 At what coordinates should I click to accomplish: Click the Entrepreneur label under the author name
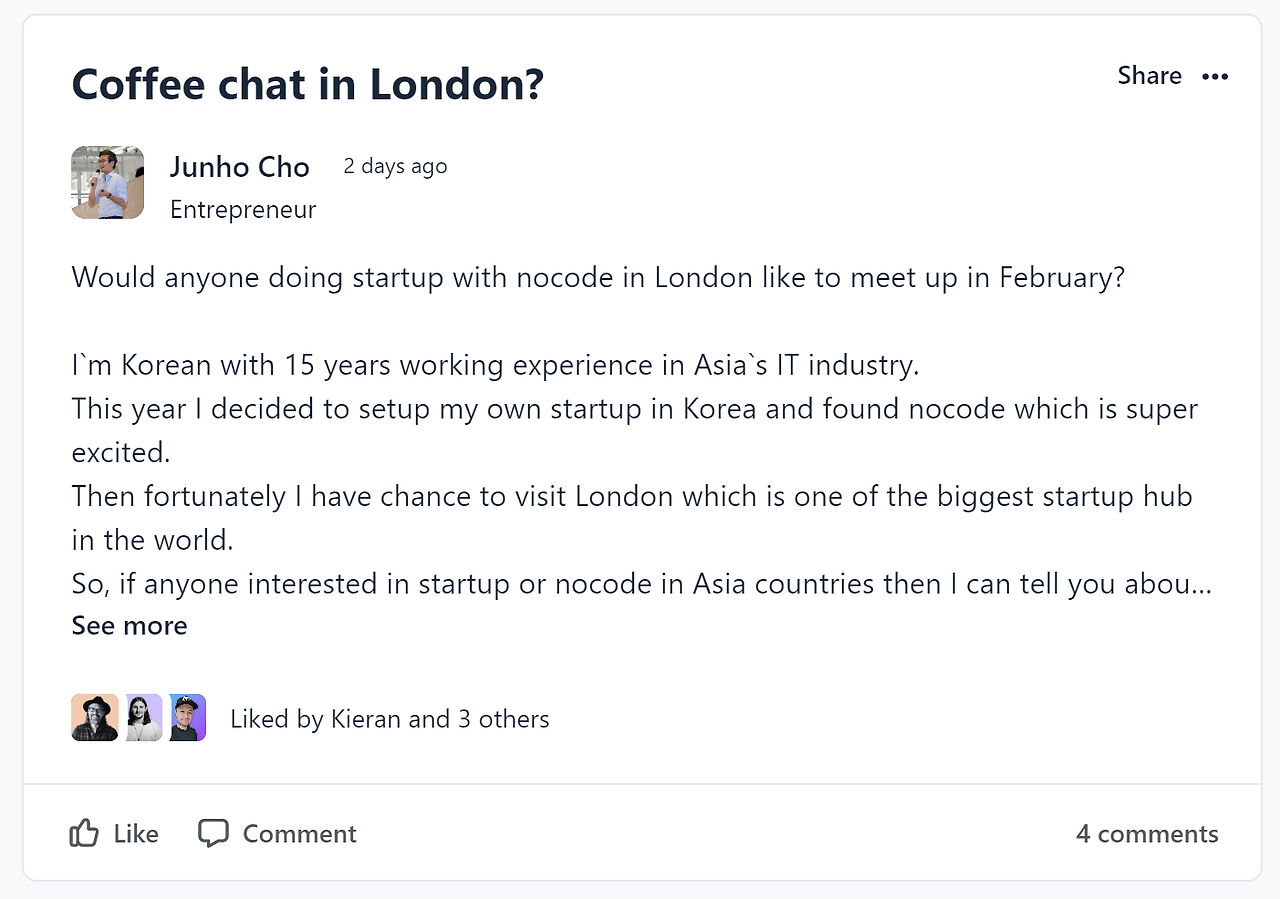click(x=243, y=209)
